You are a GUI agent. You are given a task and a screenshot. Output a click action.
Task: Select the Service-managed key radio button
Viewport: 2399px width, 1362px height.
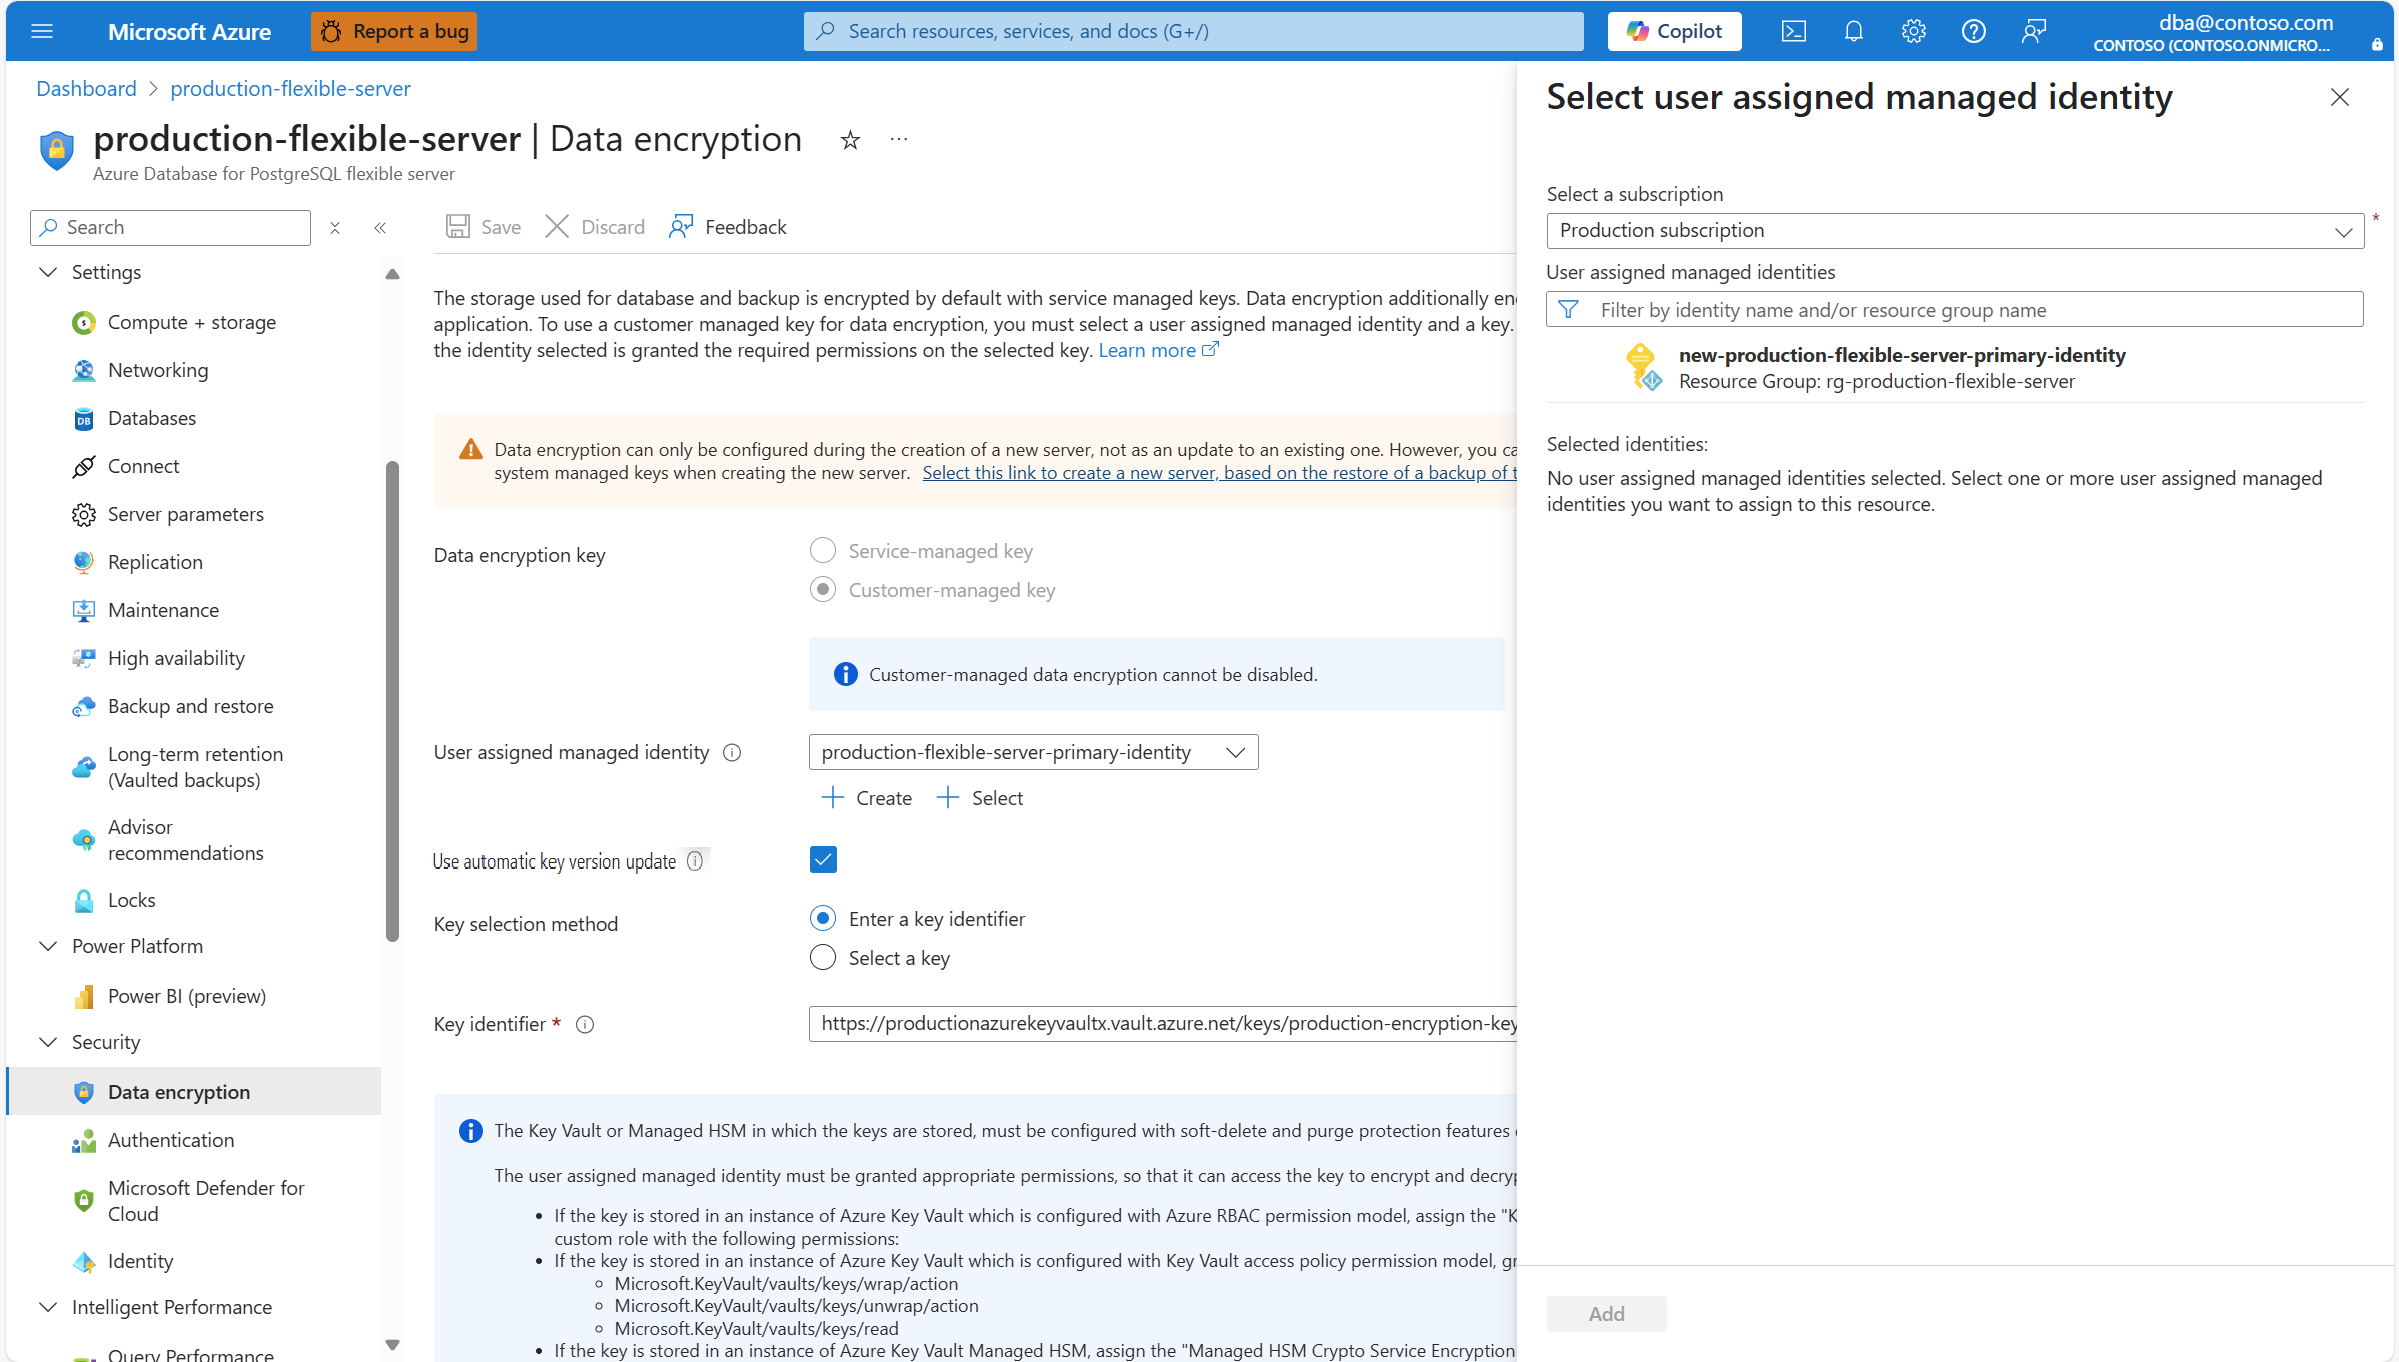(x=822, y=550)
